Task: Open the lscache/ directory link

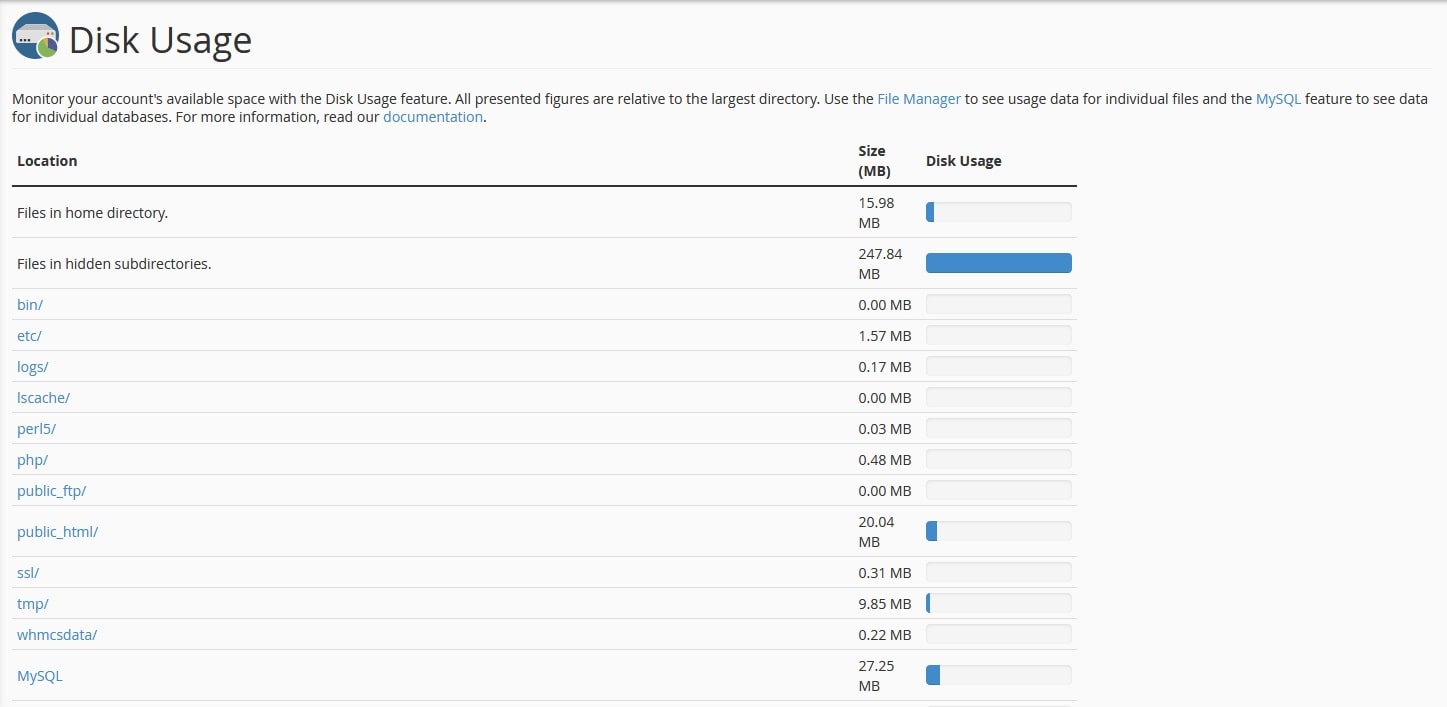Action: point(43,397)
